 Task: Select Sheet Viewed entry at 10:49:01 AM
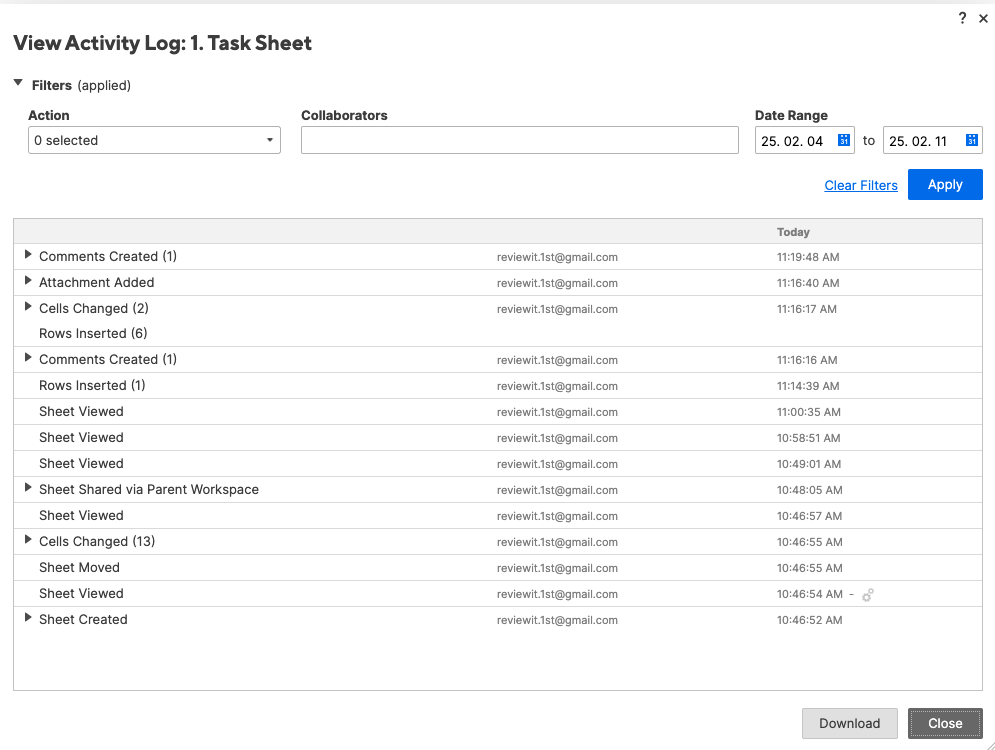81,464
